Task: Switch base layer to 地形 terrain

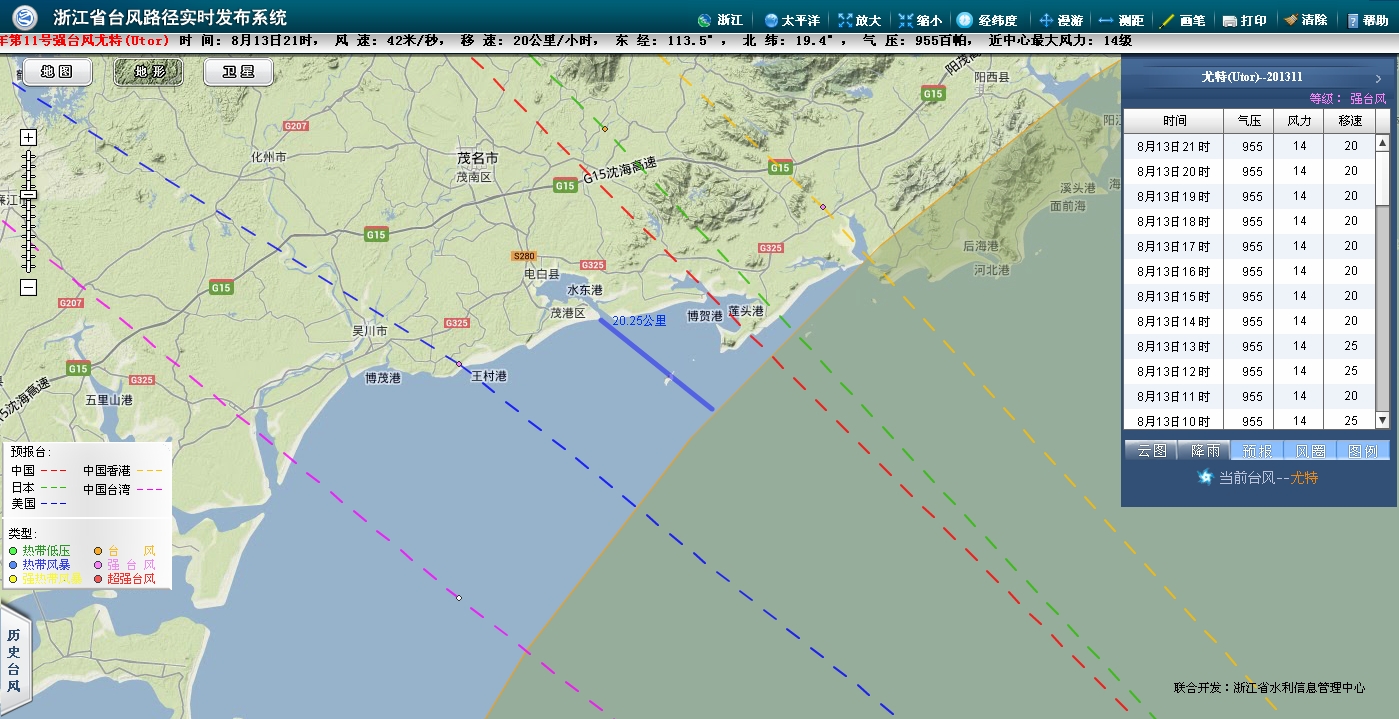Action: [x=147, y=72]
